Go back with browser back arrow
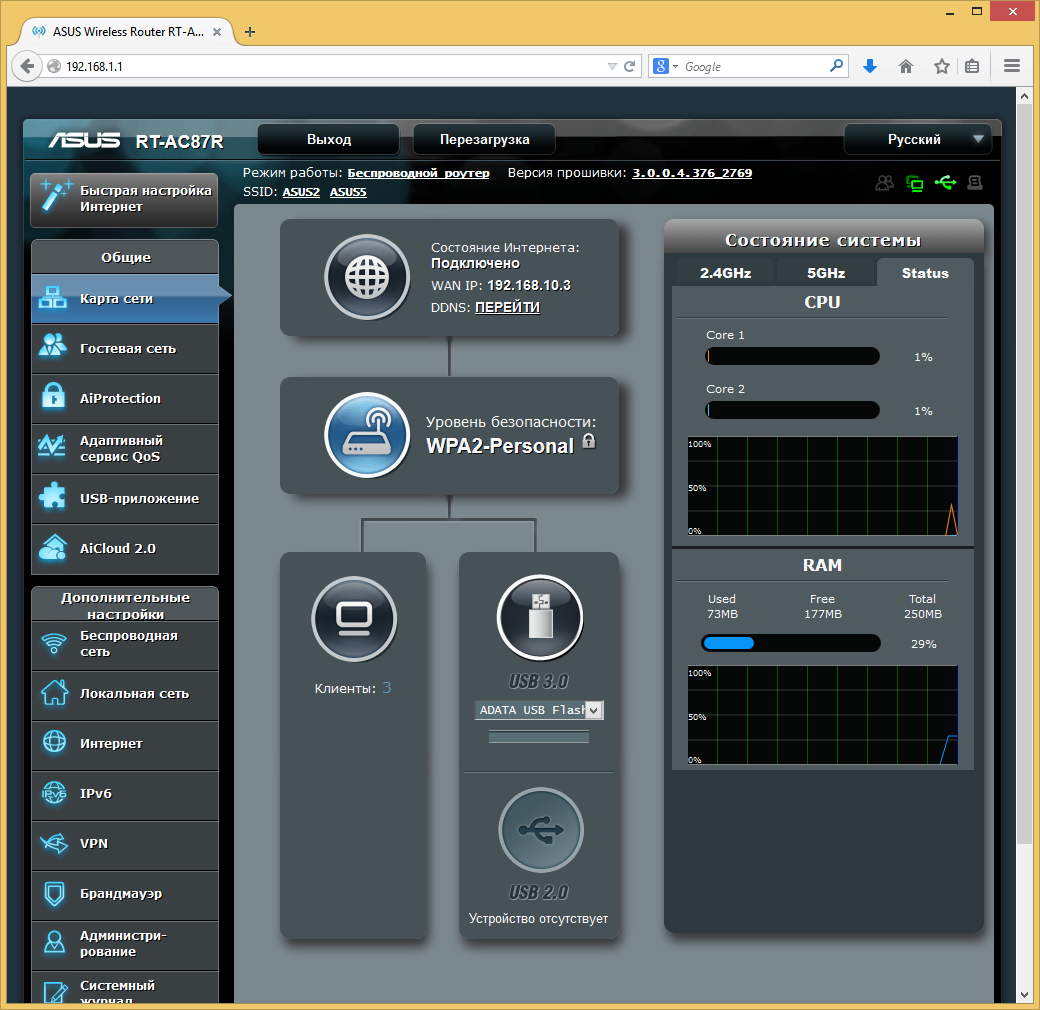The image size is (1040, 1010). coord(27,66)
